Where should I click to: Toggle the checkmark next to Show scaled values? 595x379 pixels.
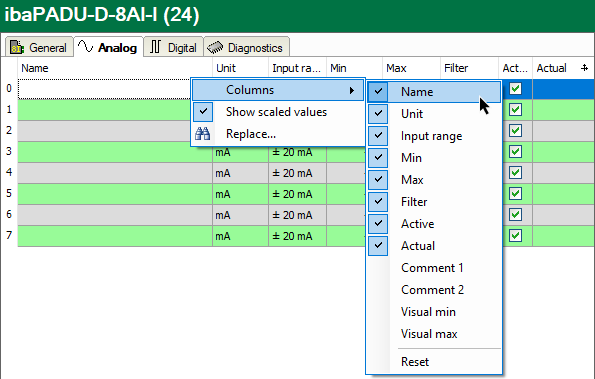click(203, 112)
